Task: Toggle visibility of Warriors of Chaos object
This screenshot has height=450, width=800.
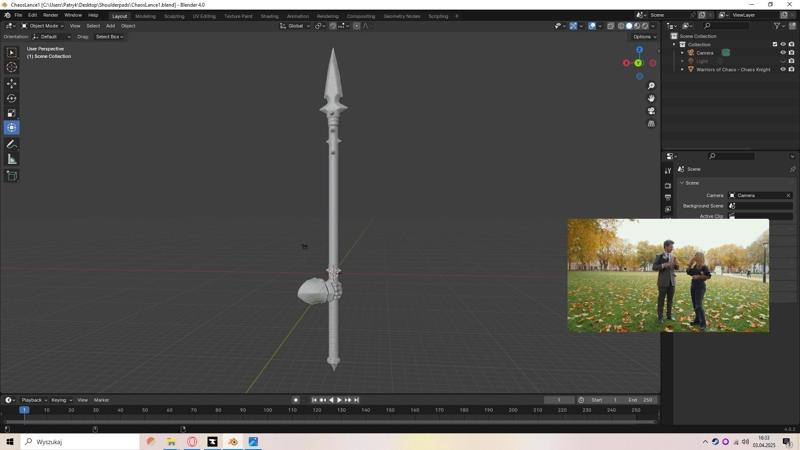Action: click(783, 69)
